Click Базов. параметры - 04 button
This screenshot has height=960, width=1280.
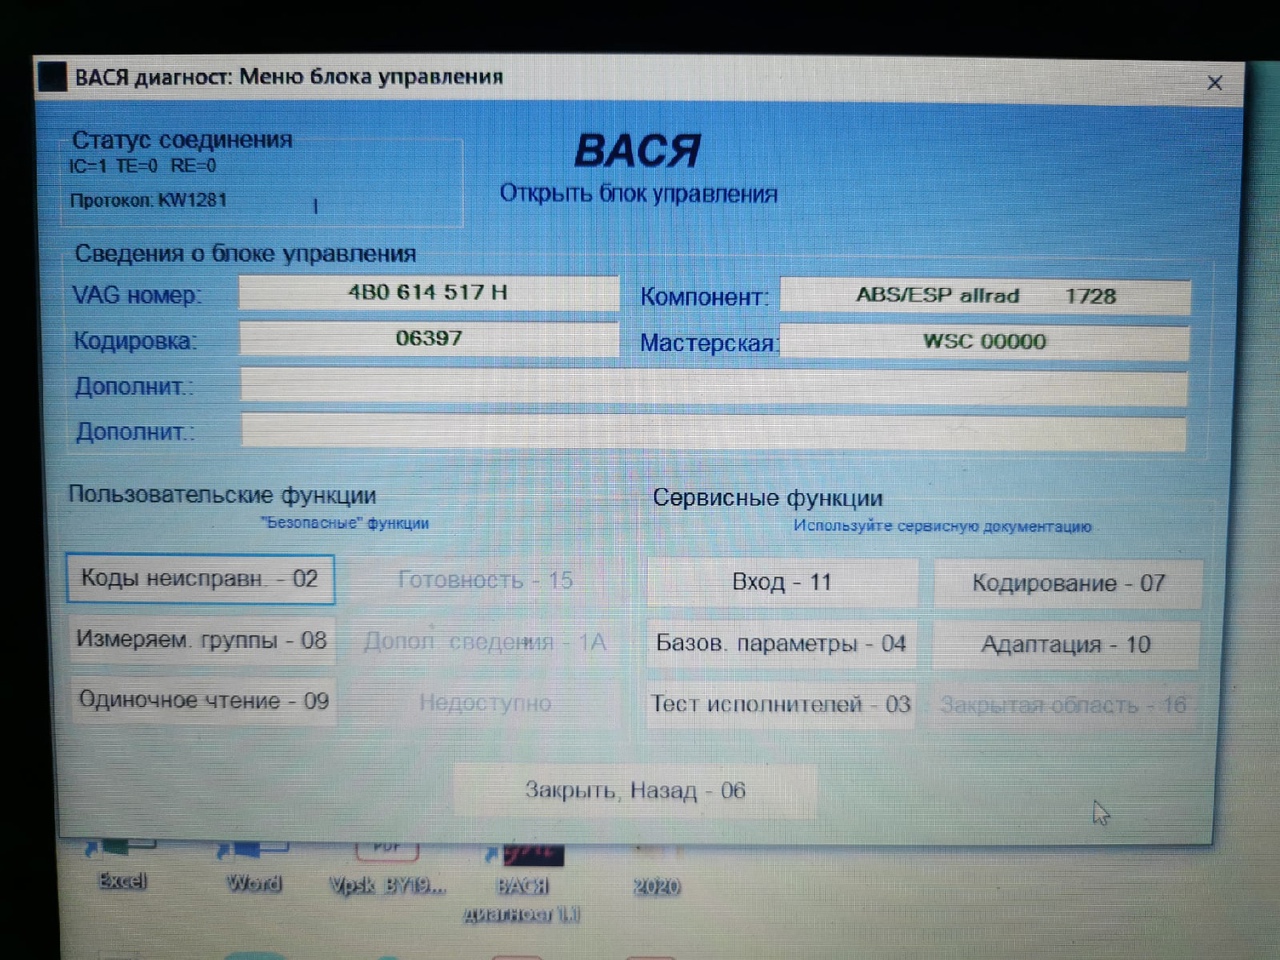coord(781,643)
